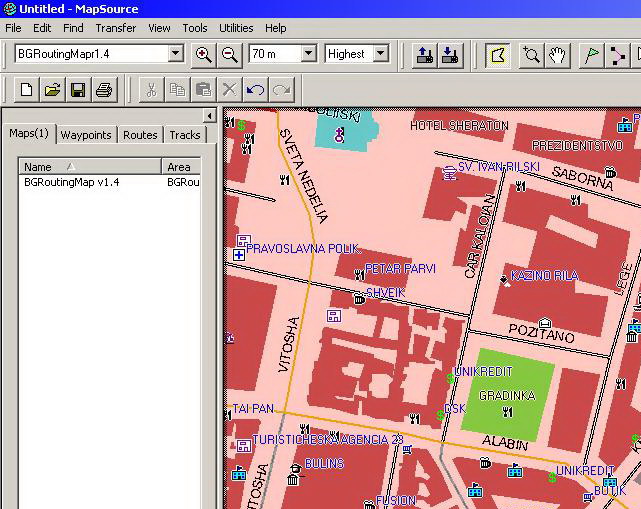Select BGRoutingMap v1.4 list row
641x509 pixels.
click(x=110, y=182)
